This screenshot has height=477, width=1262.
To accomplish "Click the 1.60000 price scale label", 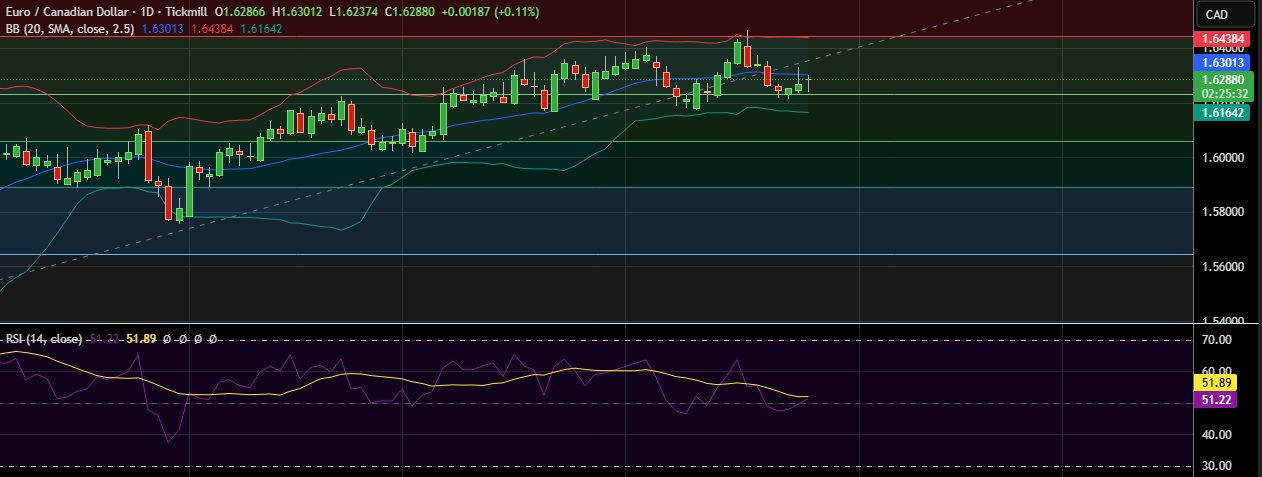I will coord(1223,158).
